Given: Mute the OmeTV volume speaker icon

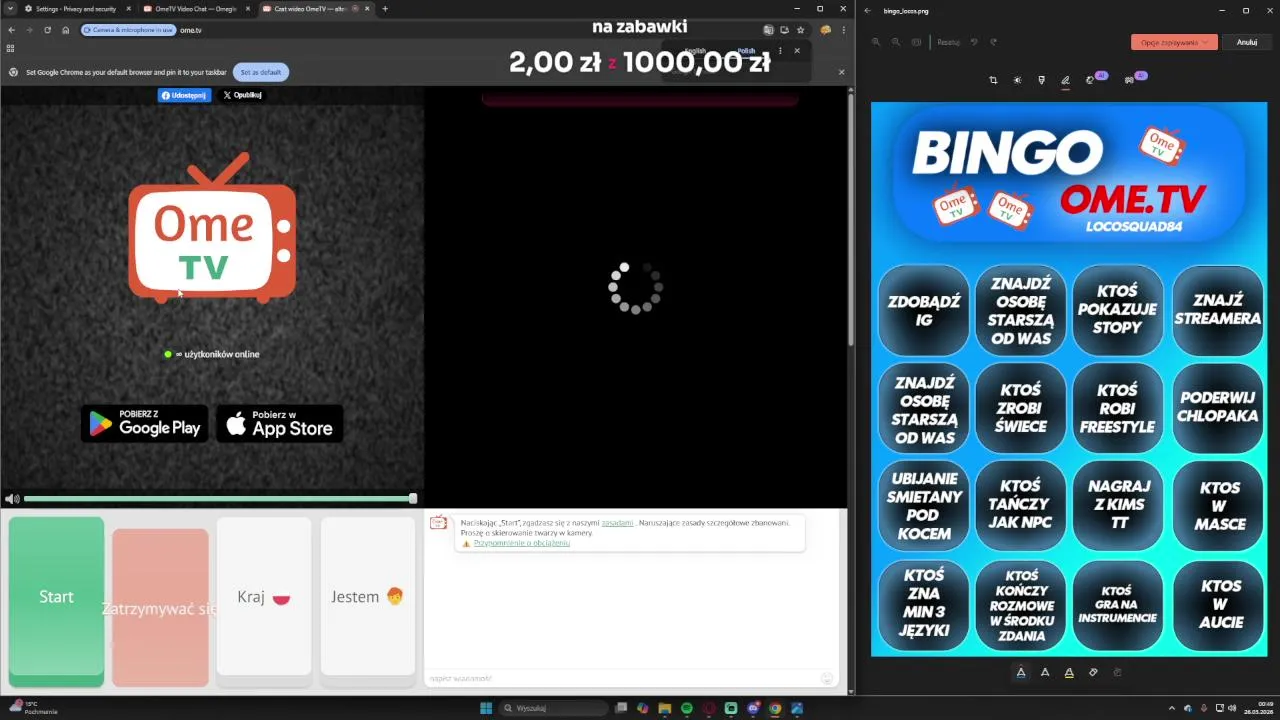Looking at the screenshot, I should point(12,498).
